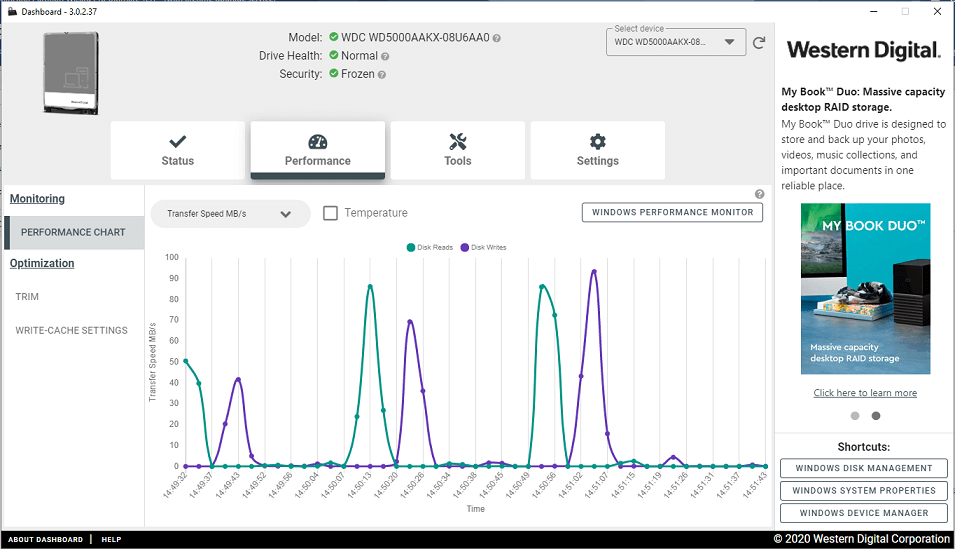Screen dimensions: 955x549
Task: Click the Optimization section heading
Action: pyautogui.click(x=42, y=263)
